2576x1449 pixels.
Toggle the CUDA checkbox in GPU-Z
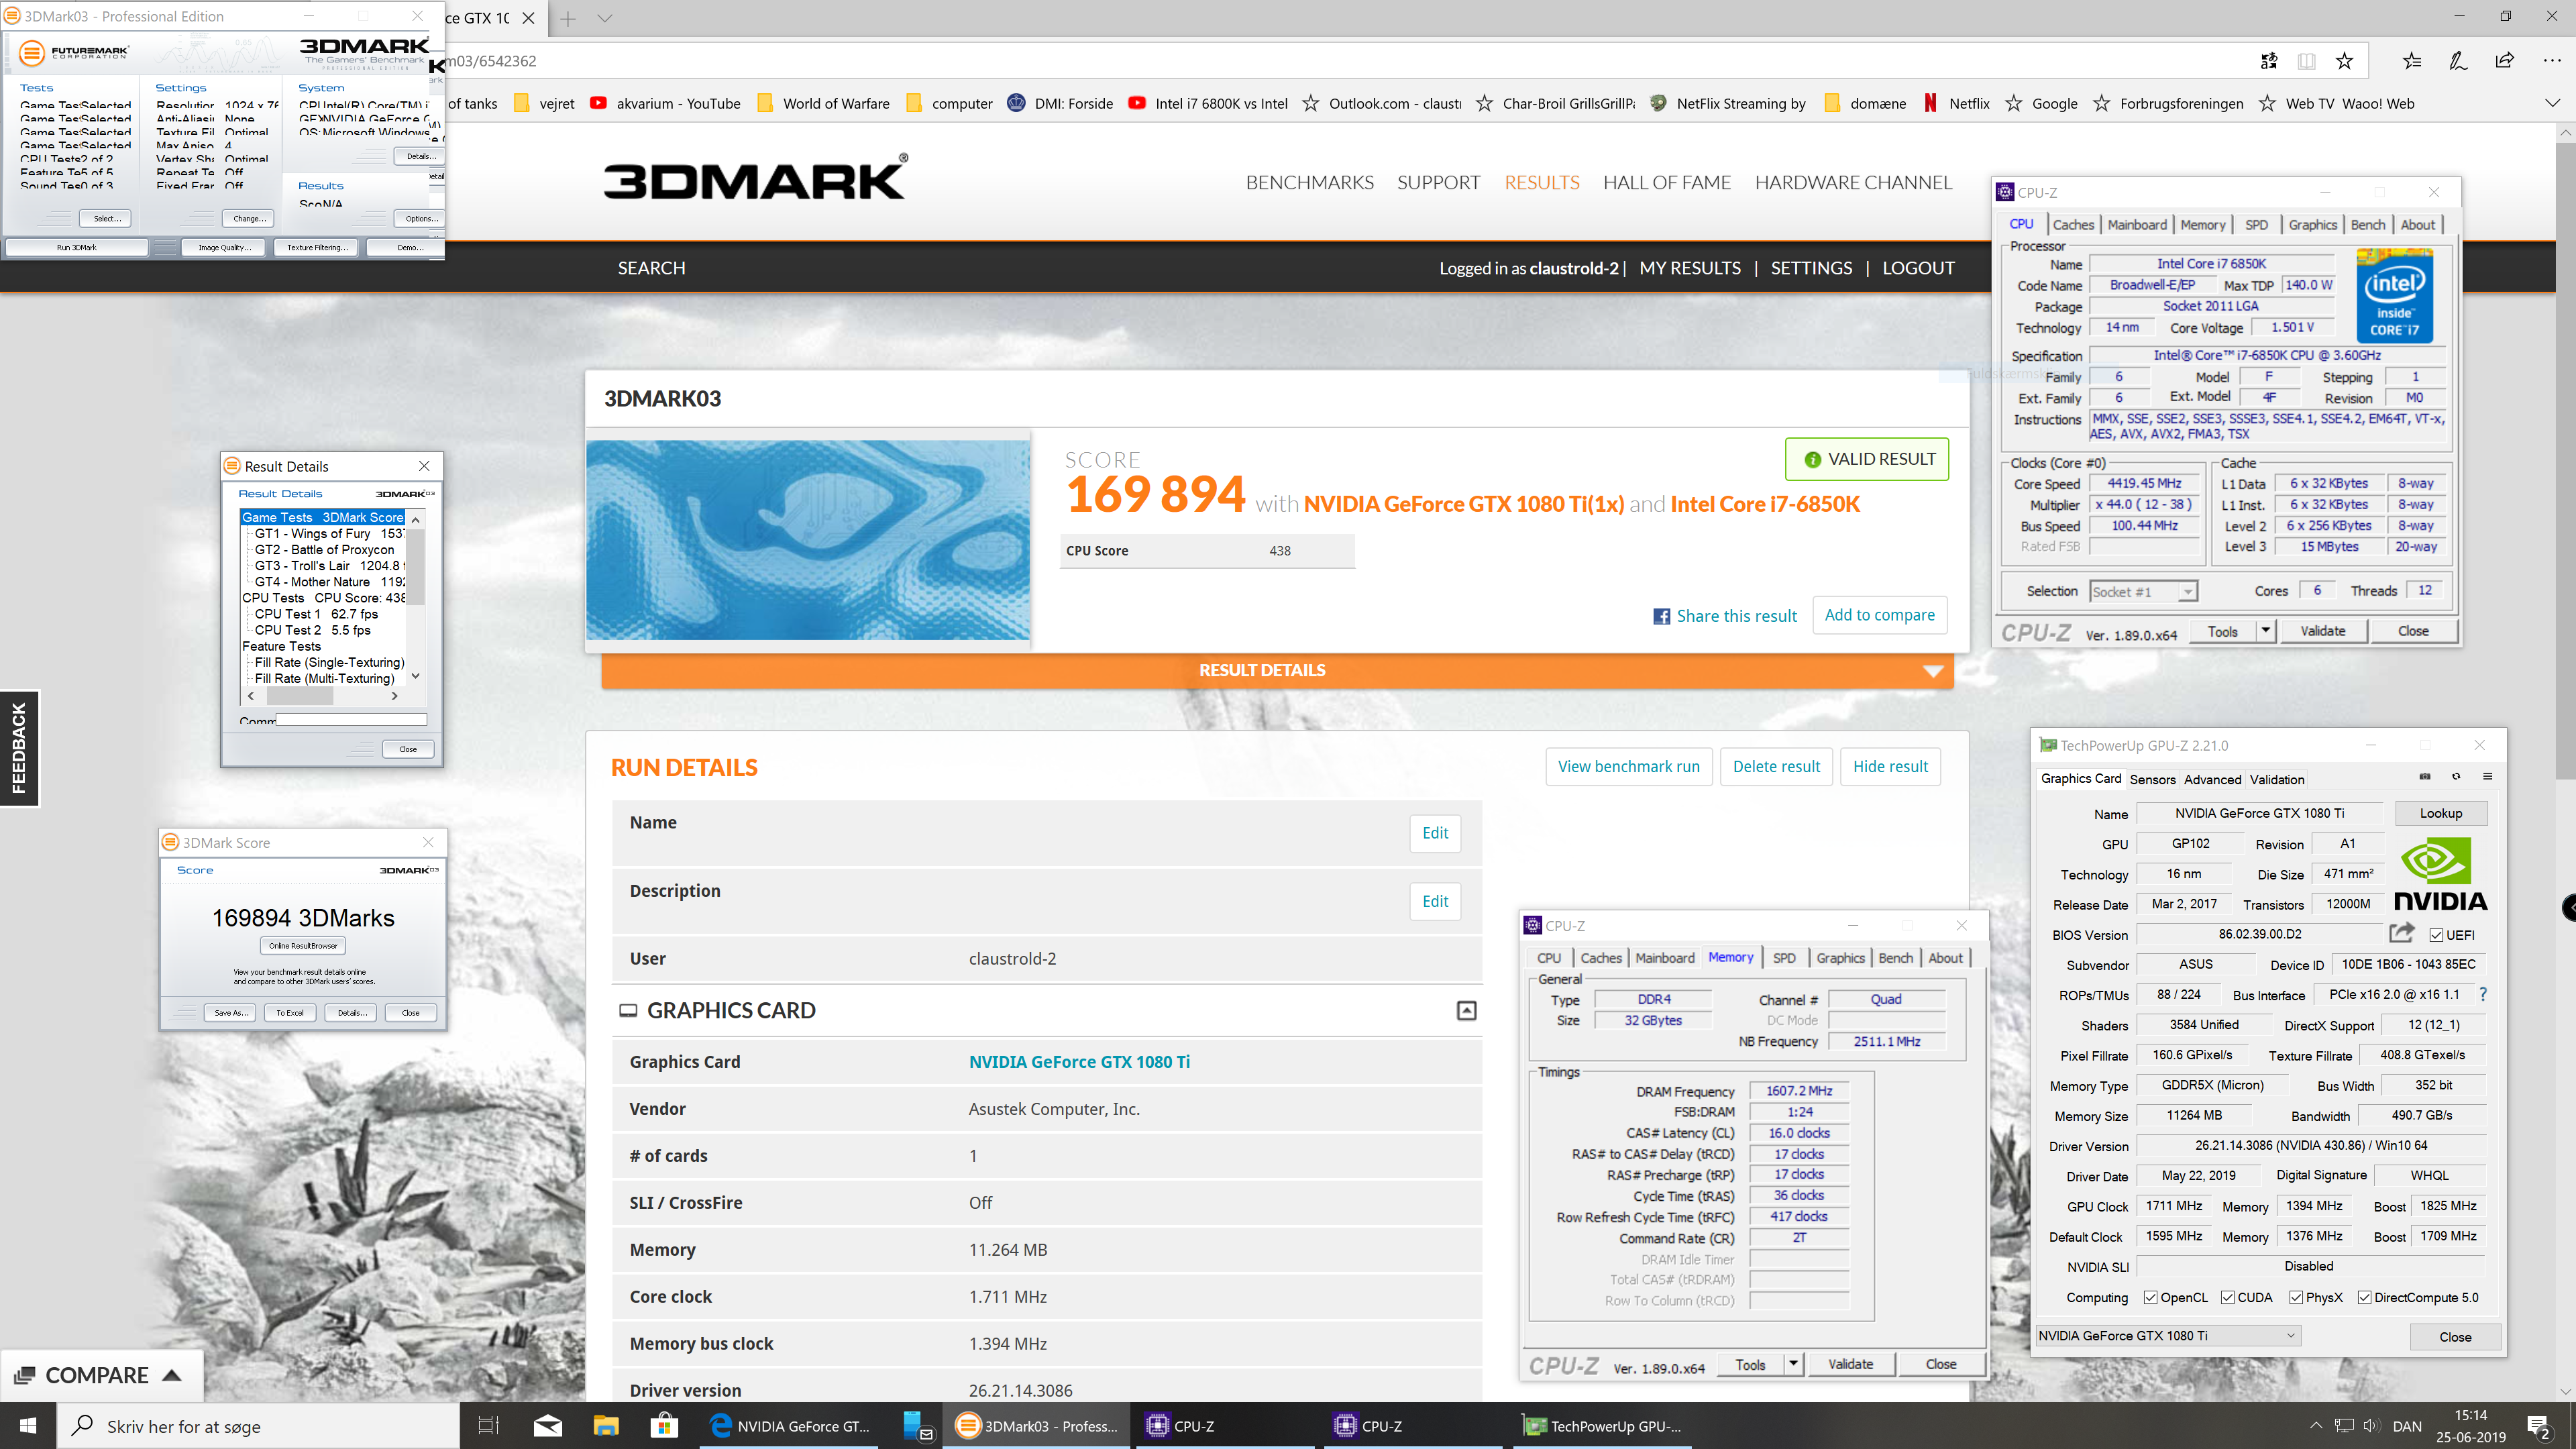[x=2228, y=1297]
